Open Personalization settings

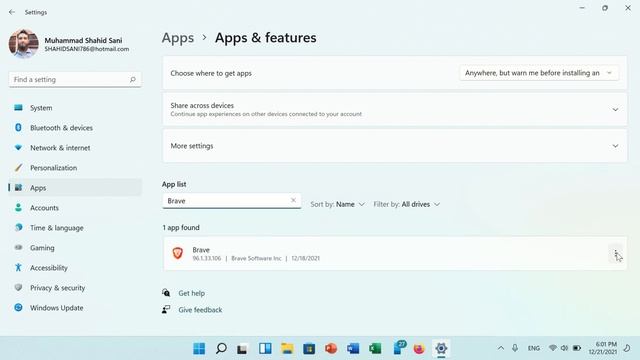75,168
